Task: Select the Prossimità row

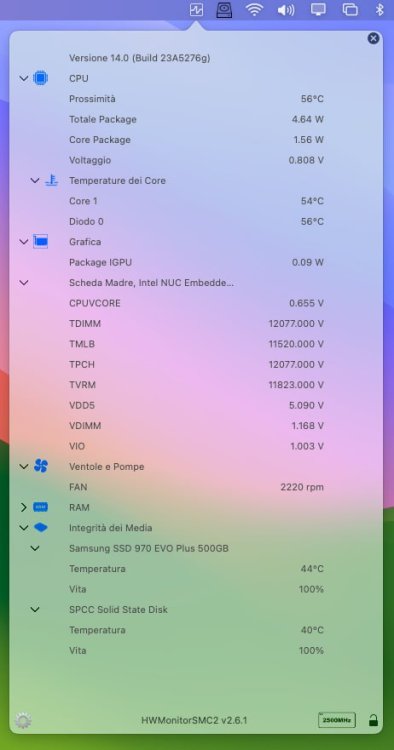Action: [x=196, y=99]
